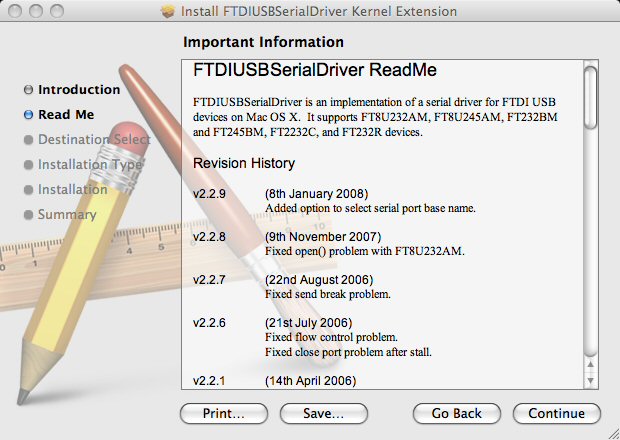Click the 'v2.2.1' version entry
Viewport: 620px width, 440px height.
click(x=209, y=381)
